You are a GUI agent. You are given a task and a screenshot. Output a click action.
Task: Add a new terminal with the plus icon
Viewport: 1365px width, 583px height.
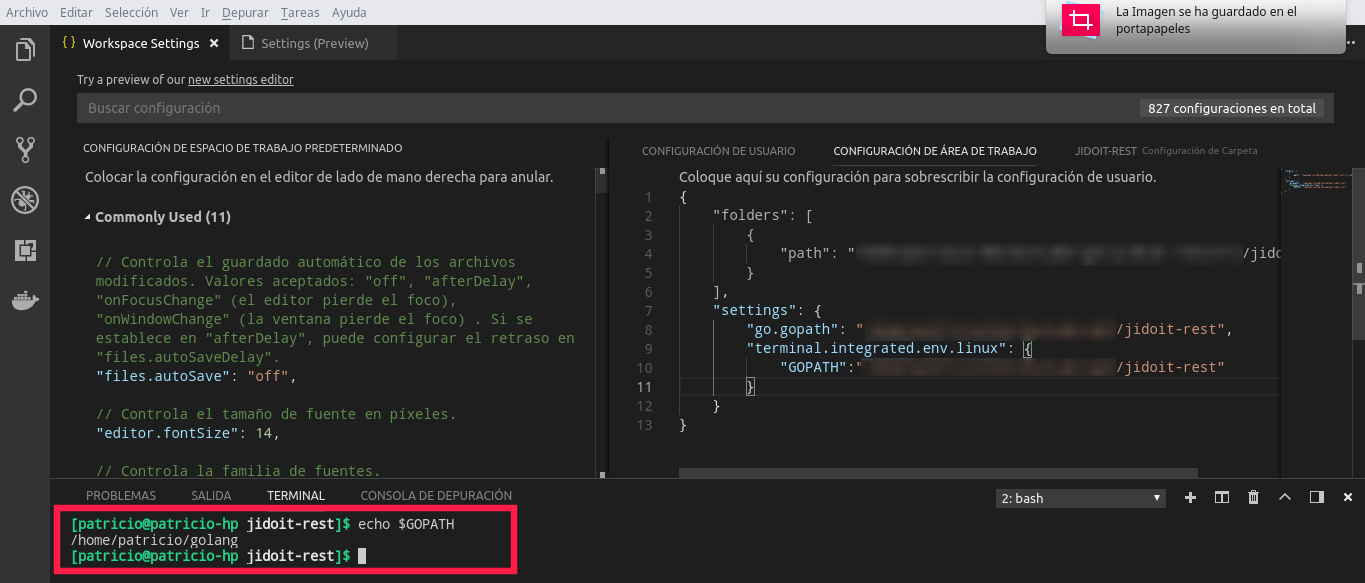1192,496
